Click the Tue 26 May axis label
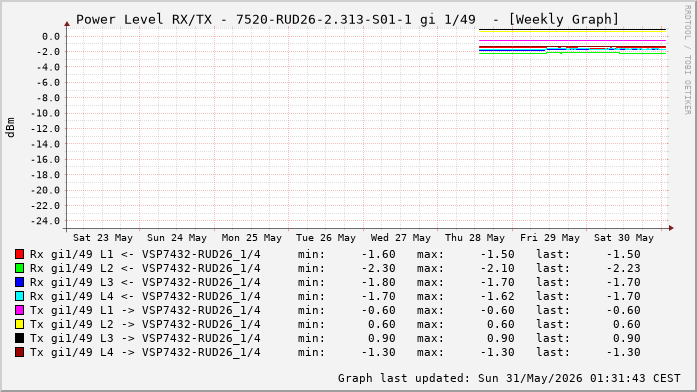 tap(326, 238)
